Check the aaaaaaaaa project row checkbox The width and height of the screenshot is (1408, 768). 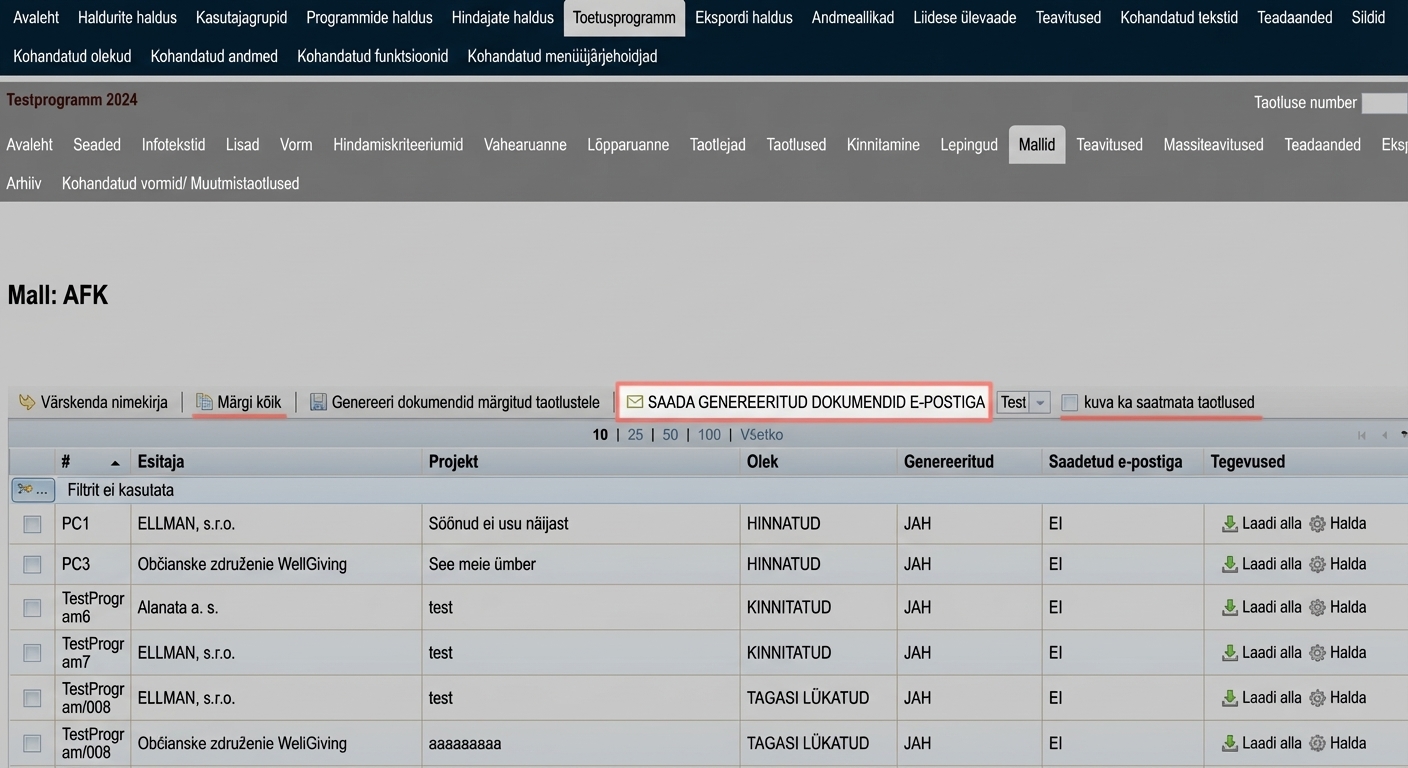[32, 744]
